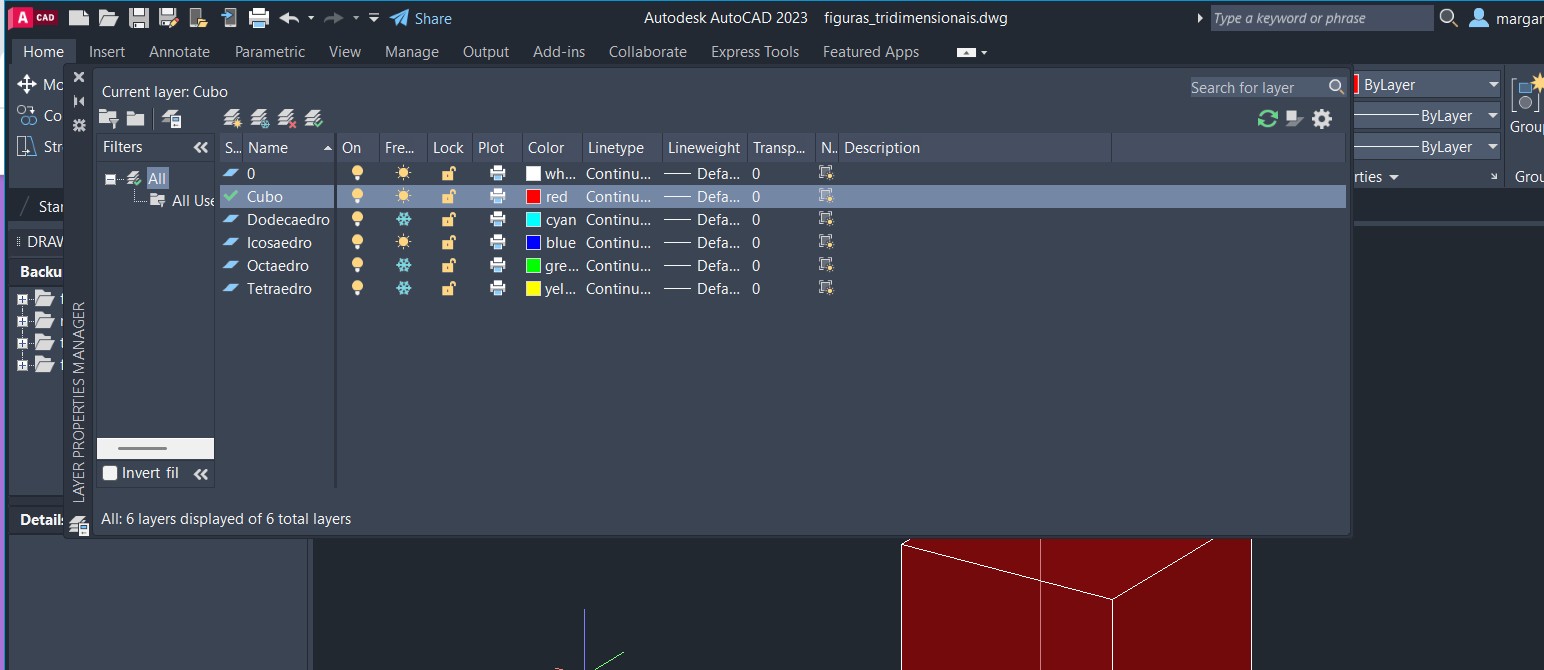Screen dimensions: 1544x670
Task: Refresh the layer list
Action: tap(1268, 119)
